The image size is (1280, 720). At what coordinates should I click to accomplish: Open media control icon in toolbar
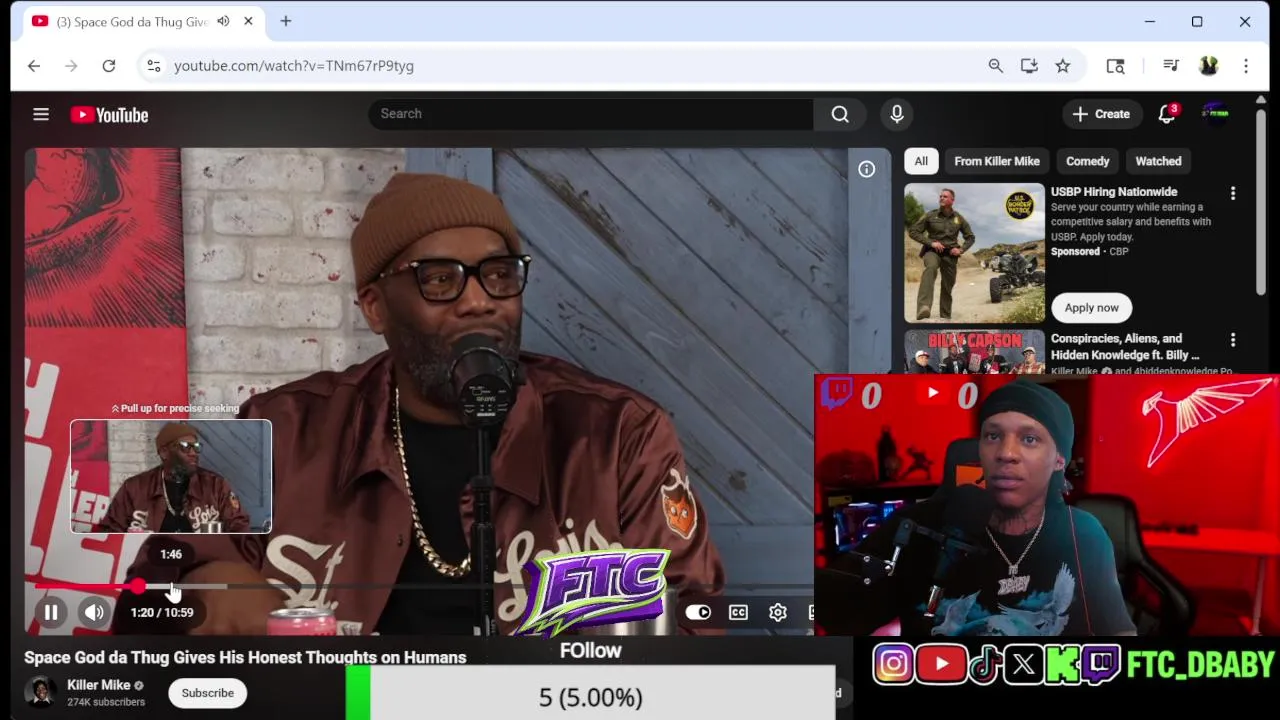[1171, 66]
